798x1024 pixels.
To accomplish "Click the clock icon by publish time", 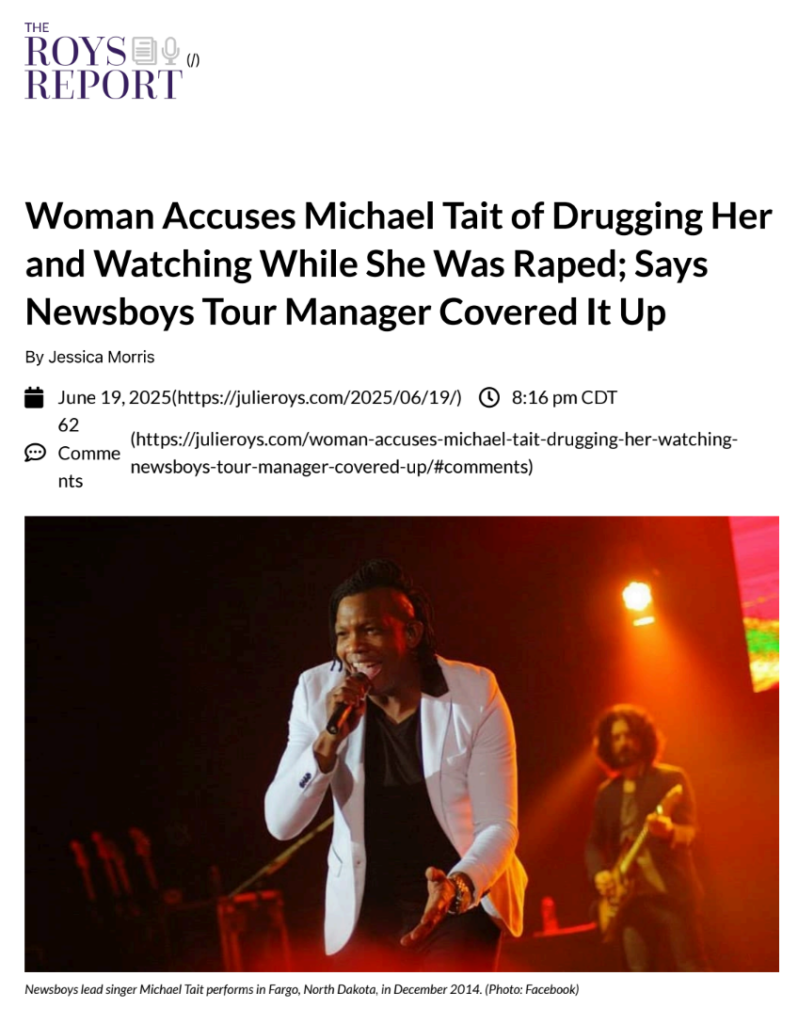I will (x=489, y=397).
